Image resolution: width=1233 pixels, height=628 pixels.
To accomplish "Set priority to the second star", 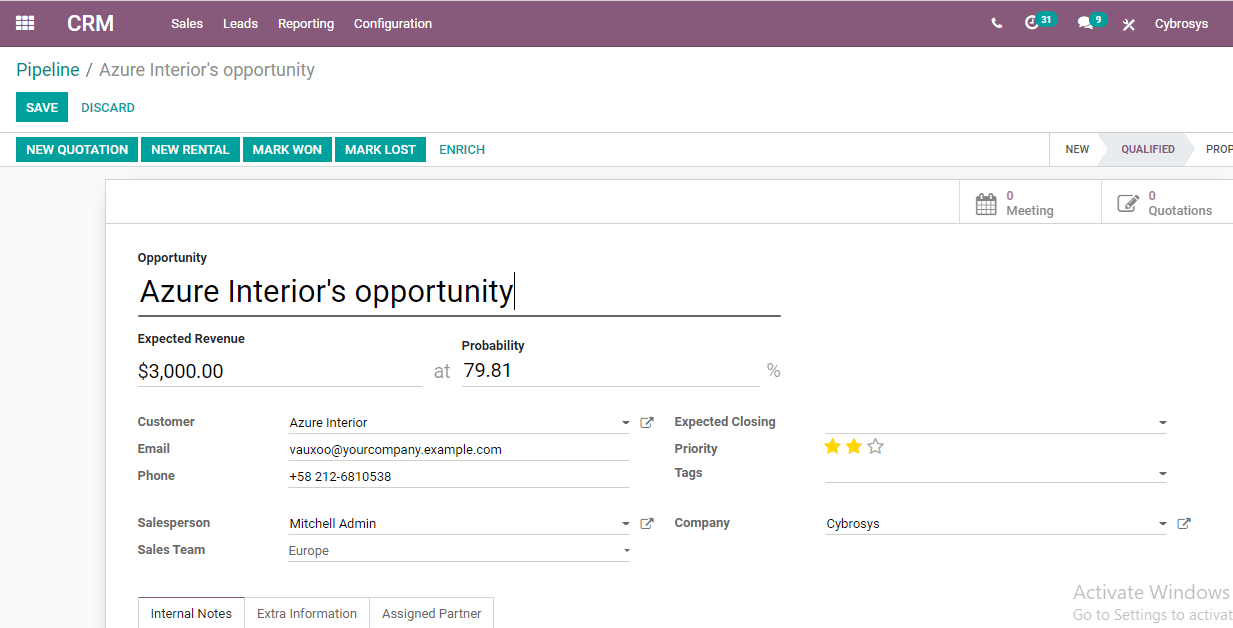I will (853, 446).
